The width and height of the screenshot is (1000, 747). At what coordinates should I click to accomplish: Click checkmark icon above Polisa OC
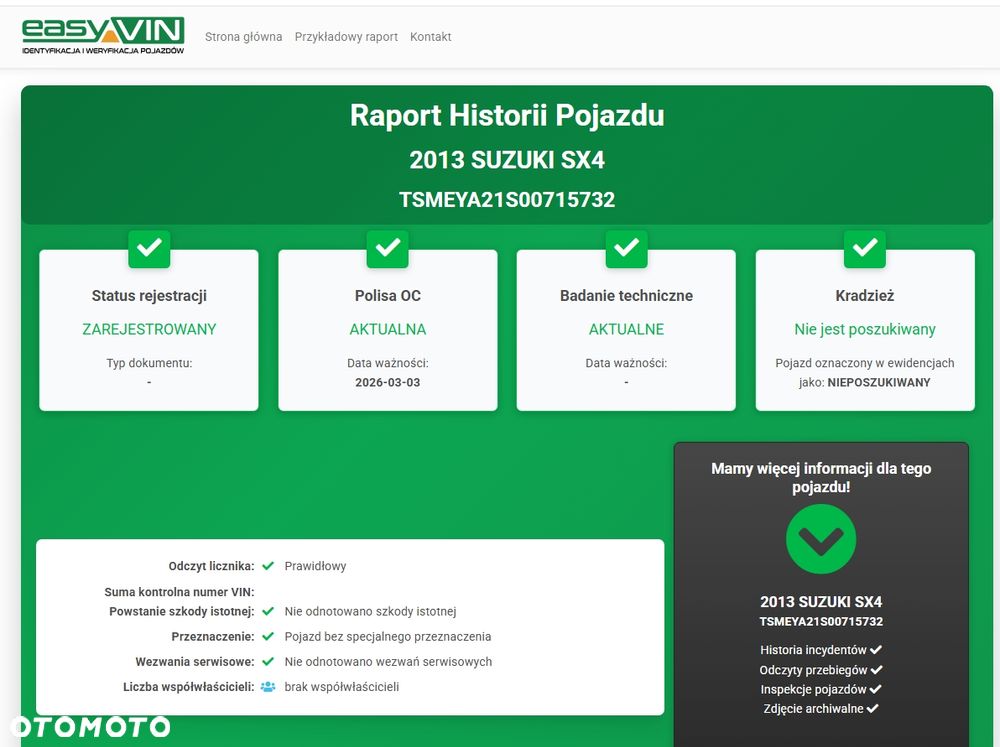[388, 249]
